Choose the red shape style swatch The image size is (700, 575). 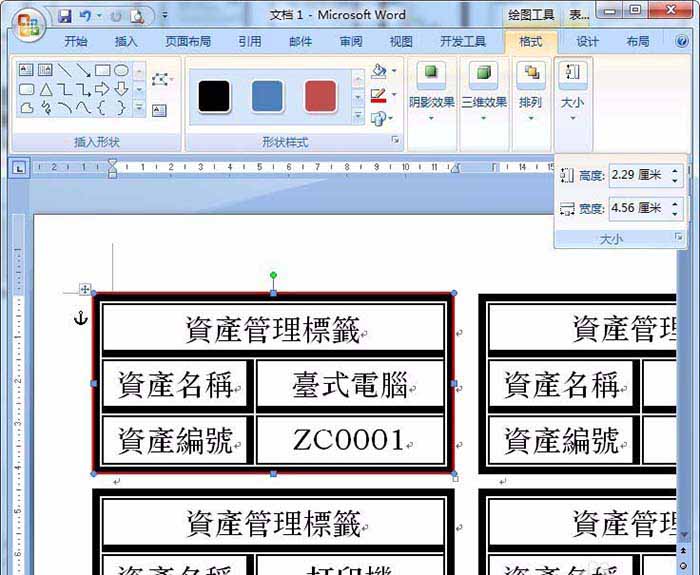320,96
